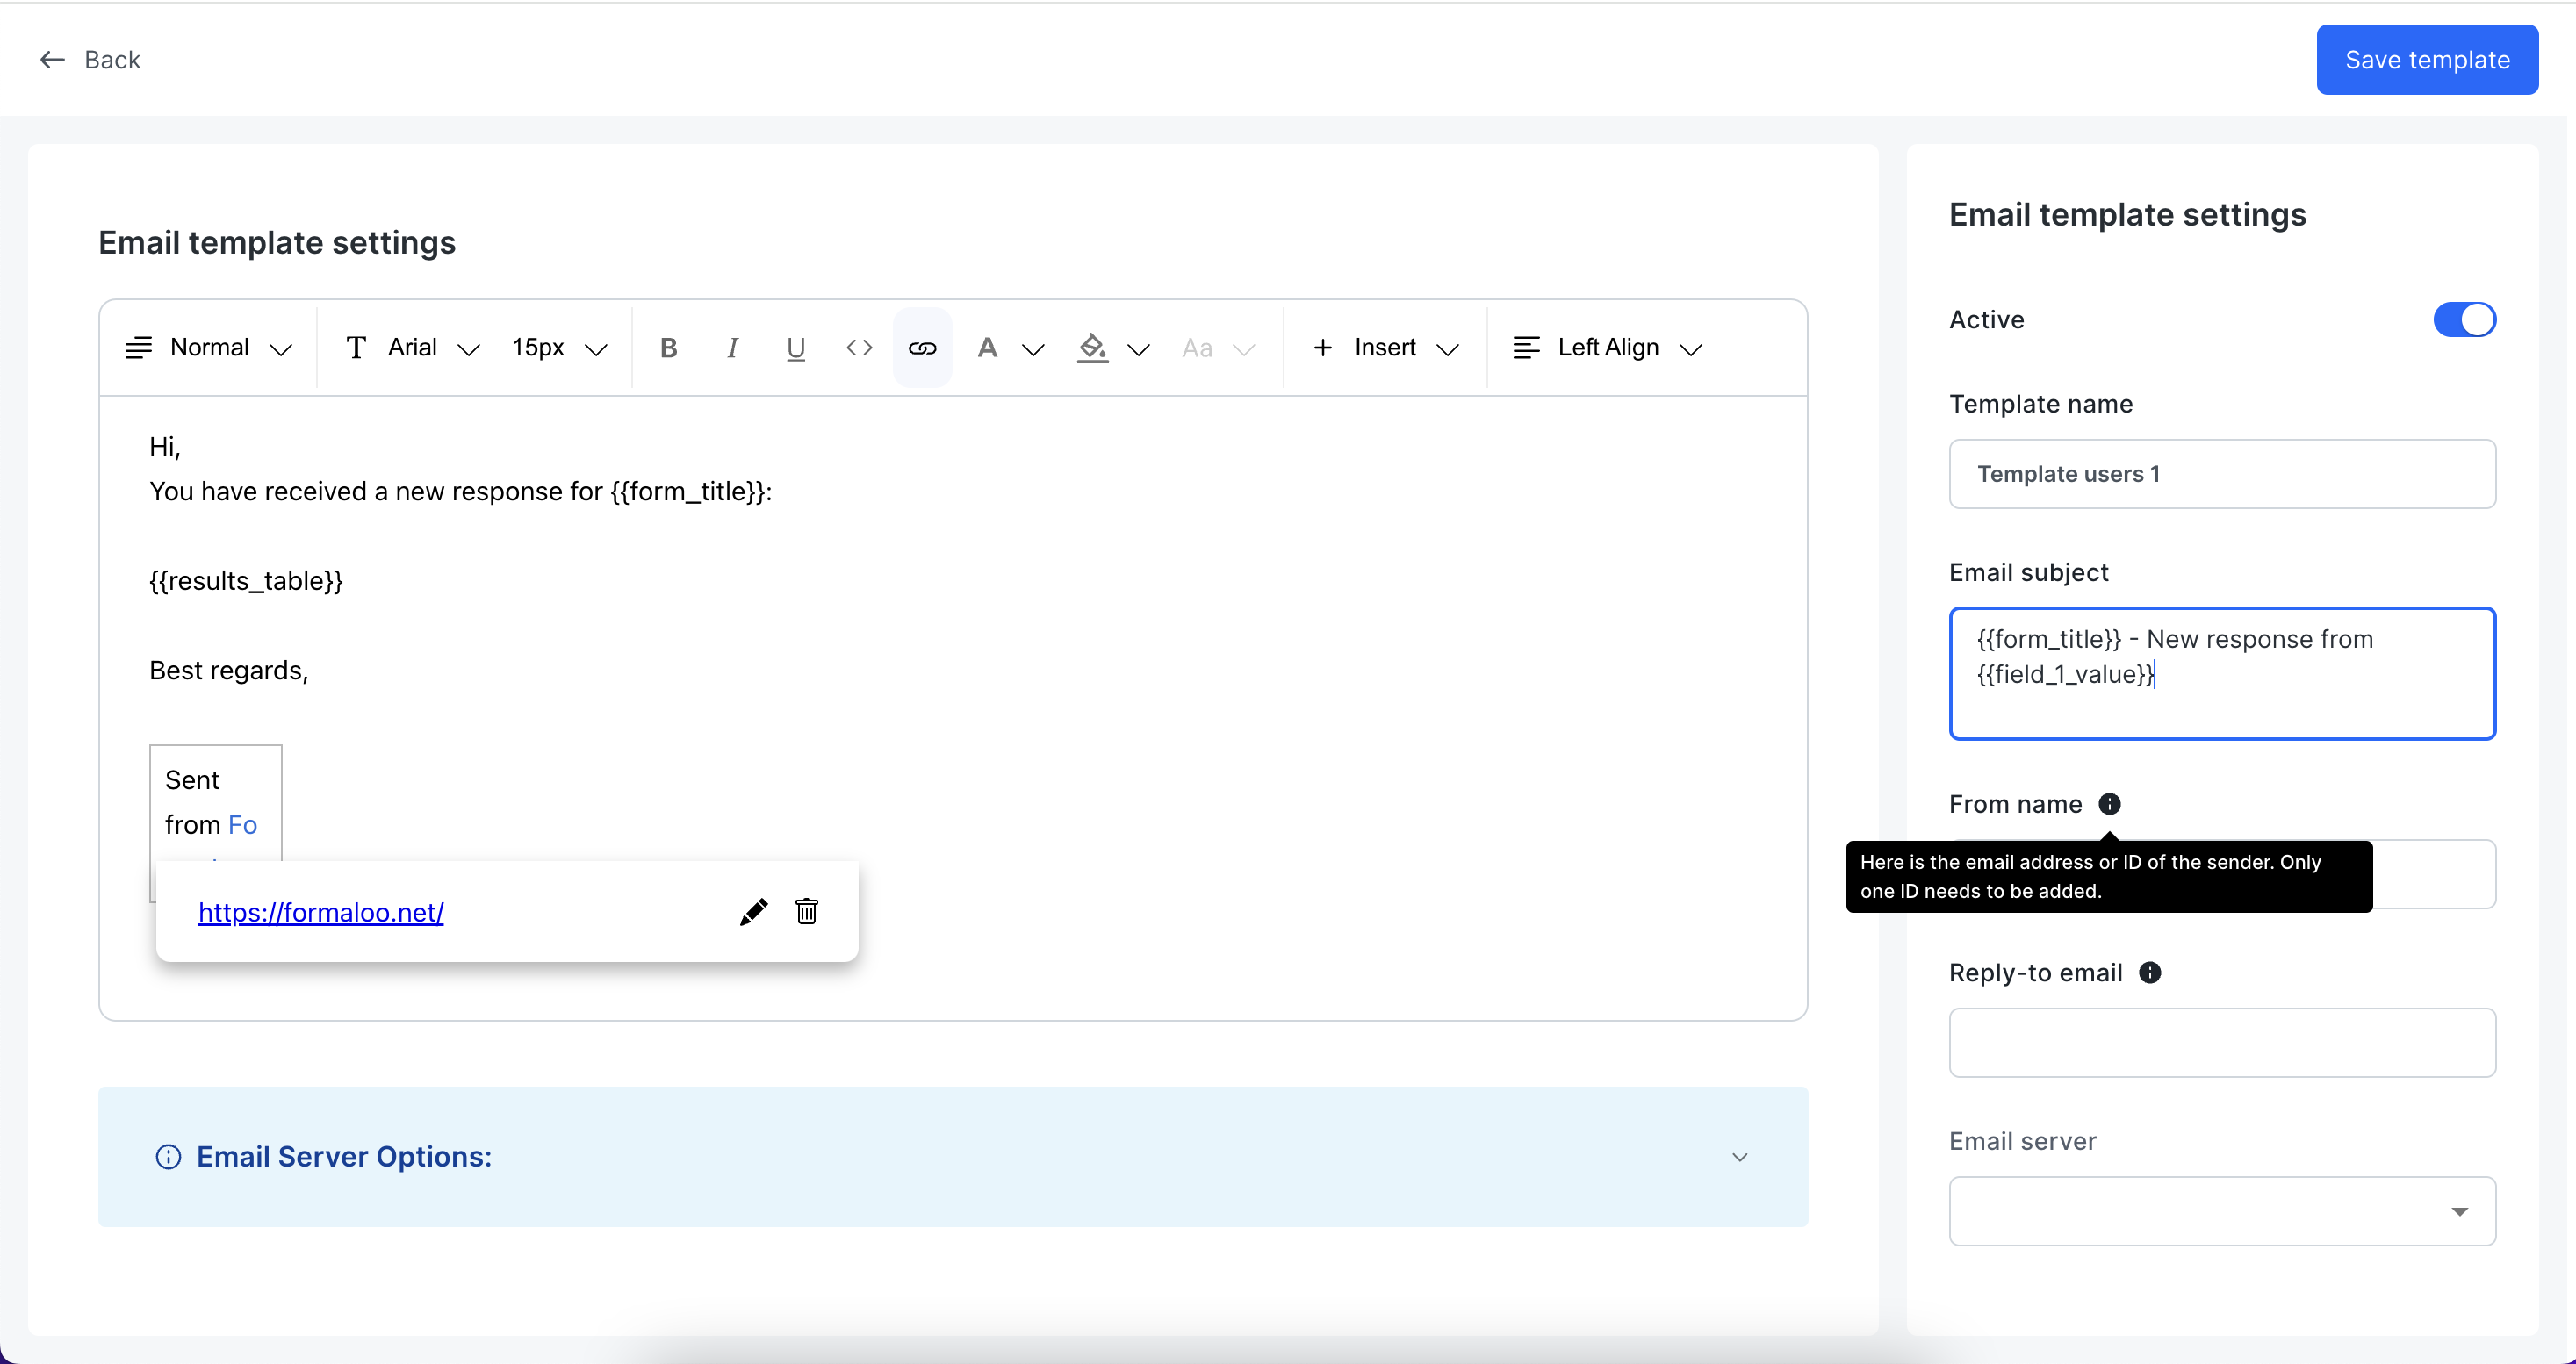The image size is (2576, 1364).
Task: Toggle italic formatting
Action: pyautogui.click(x=733, y=347)
